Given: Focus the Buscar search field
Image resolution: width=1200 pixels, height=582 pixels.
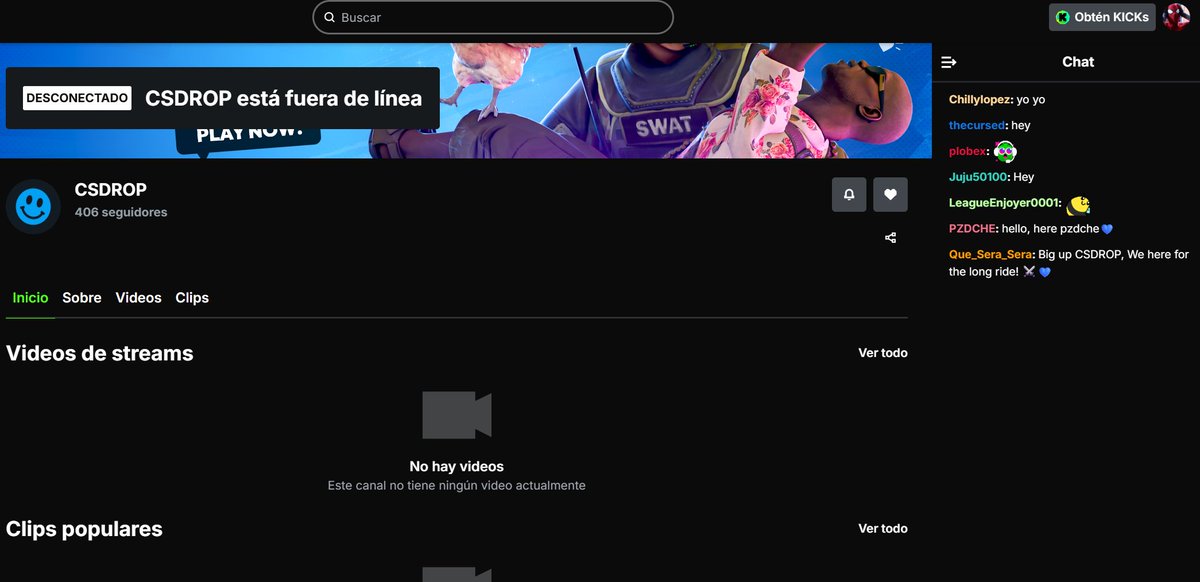Looking at the screenshot, I should pyautogui.click(x=493, y=17).
